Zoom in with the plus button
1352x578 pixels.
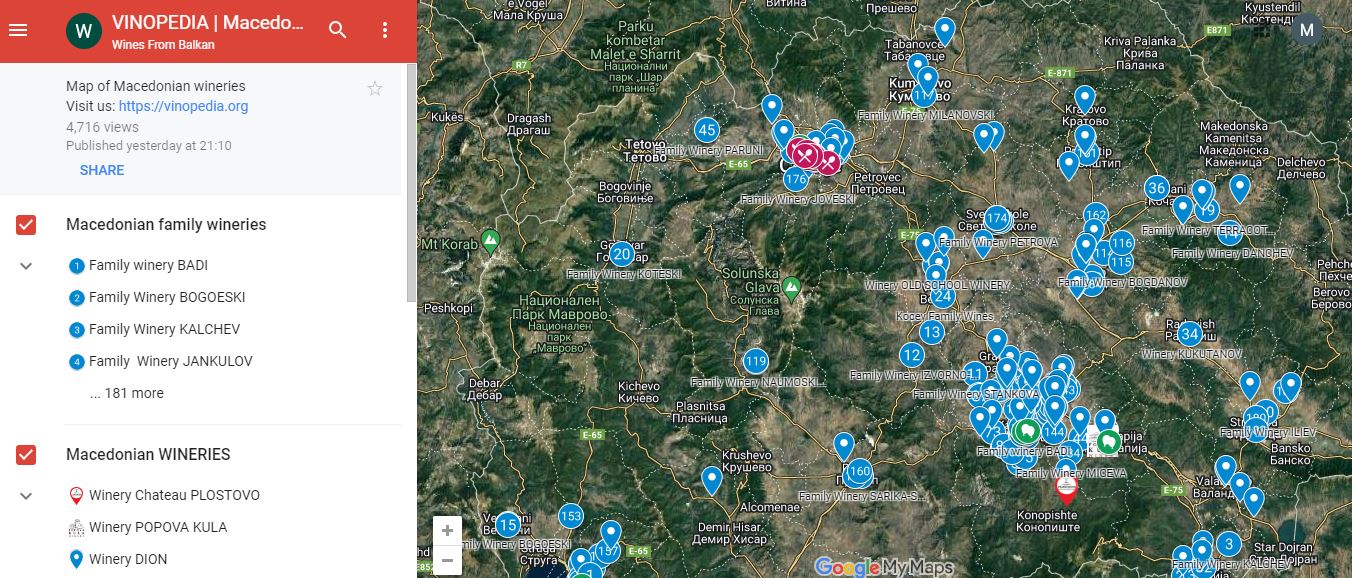point(447,531)
